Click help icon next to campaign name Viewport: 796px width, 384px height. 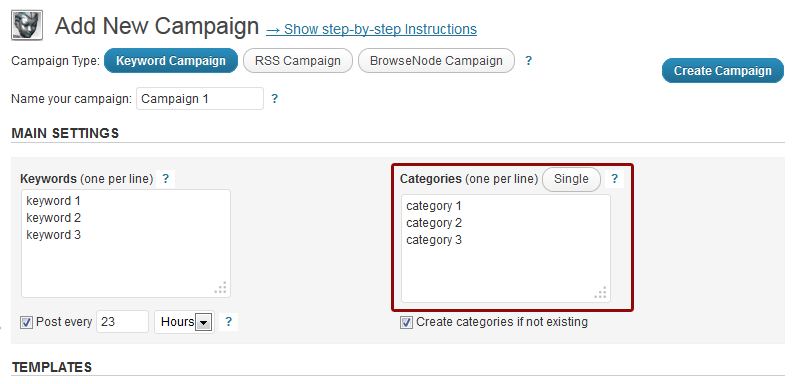tap(275, 99)
